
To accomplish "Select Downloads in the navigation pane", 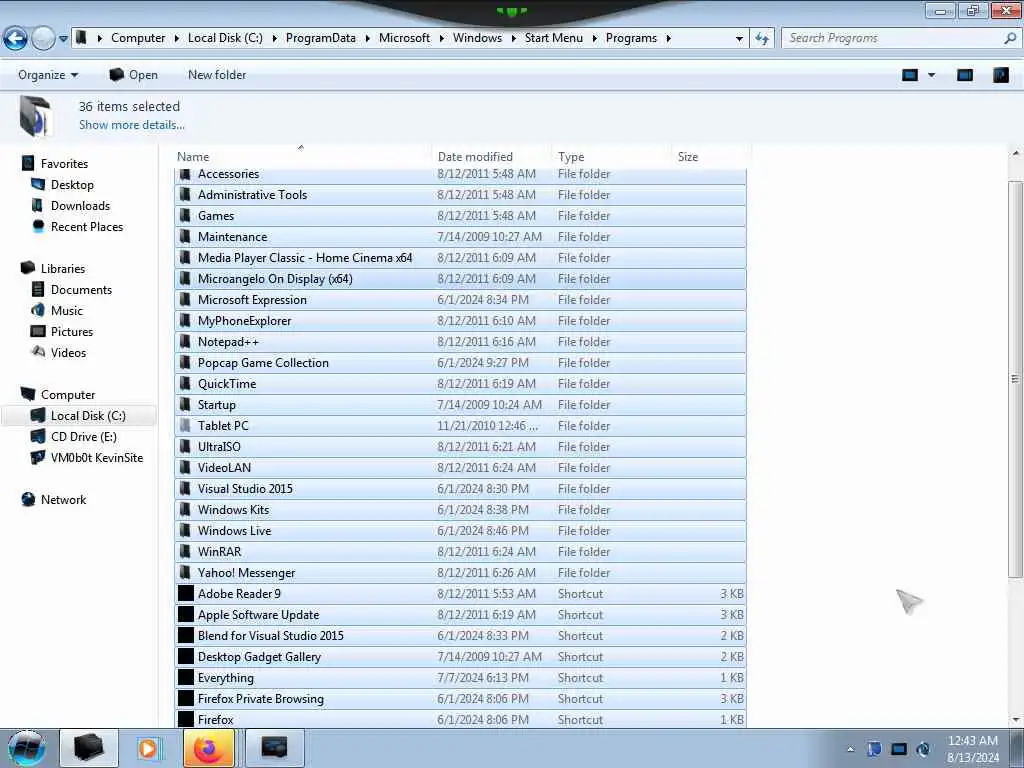I will coord(80,206).
